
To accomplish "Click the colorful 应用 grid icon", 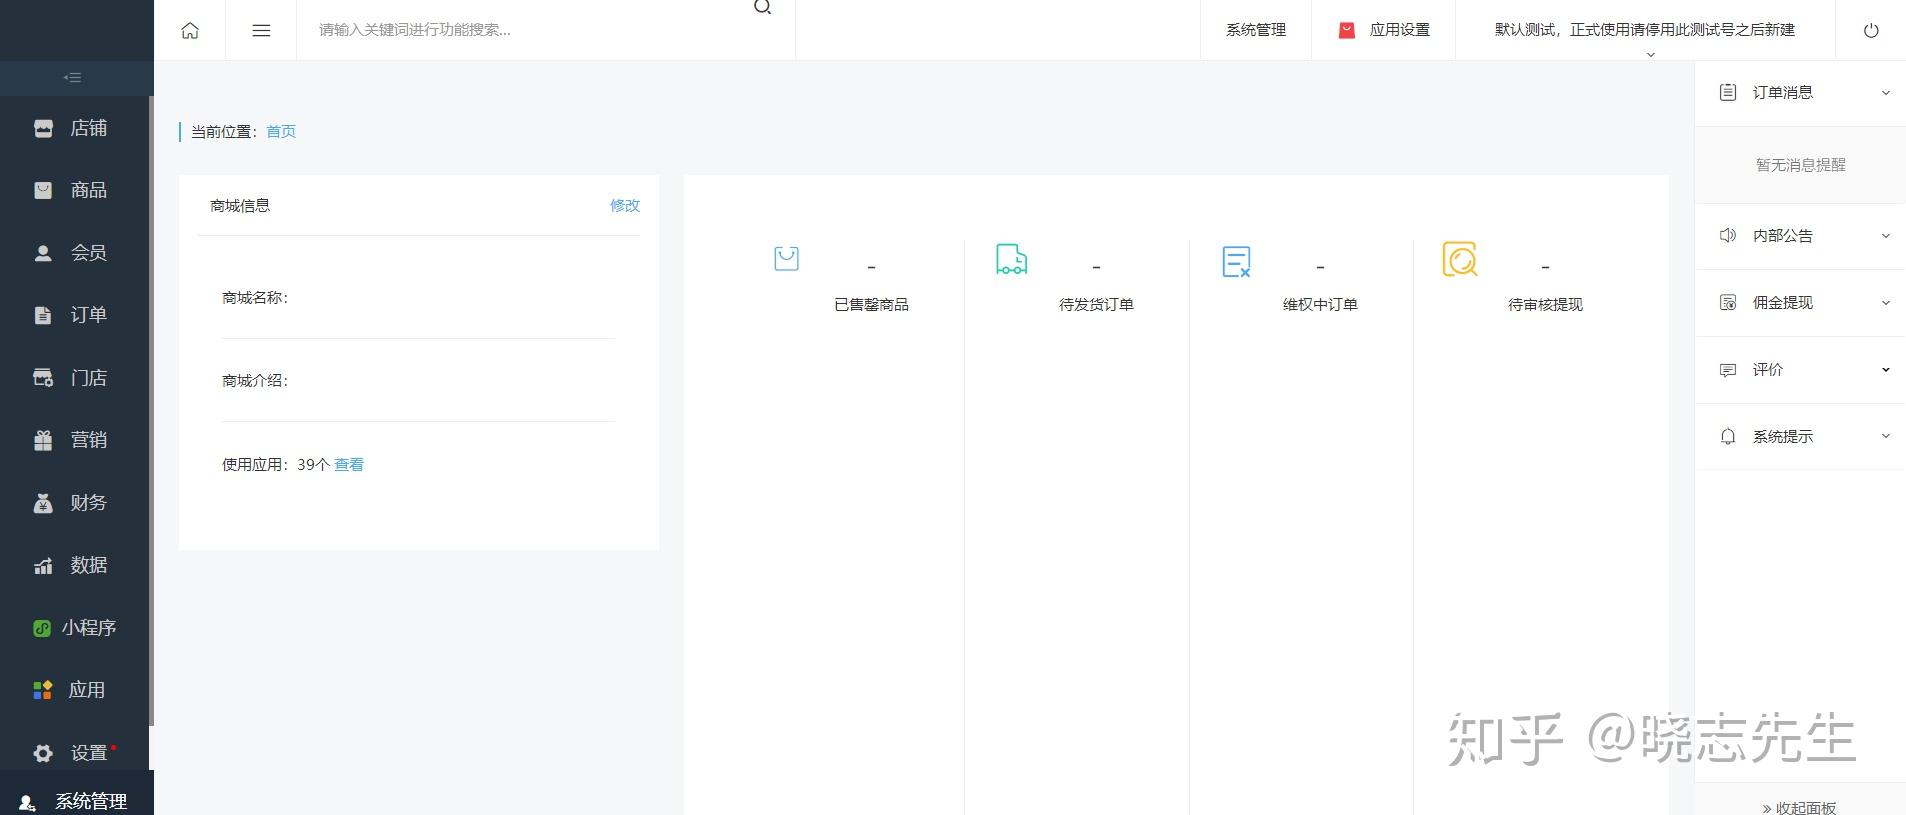I will point(42,690).
